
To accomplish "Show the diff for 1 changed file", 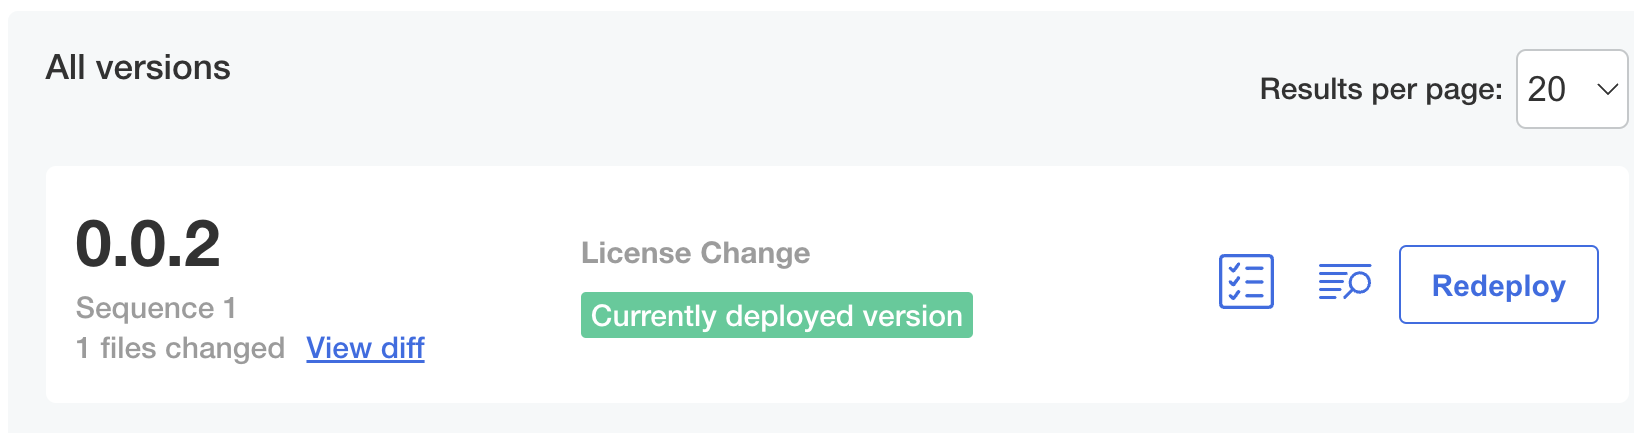I will tap(365, 348).
